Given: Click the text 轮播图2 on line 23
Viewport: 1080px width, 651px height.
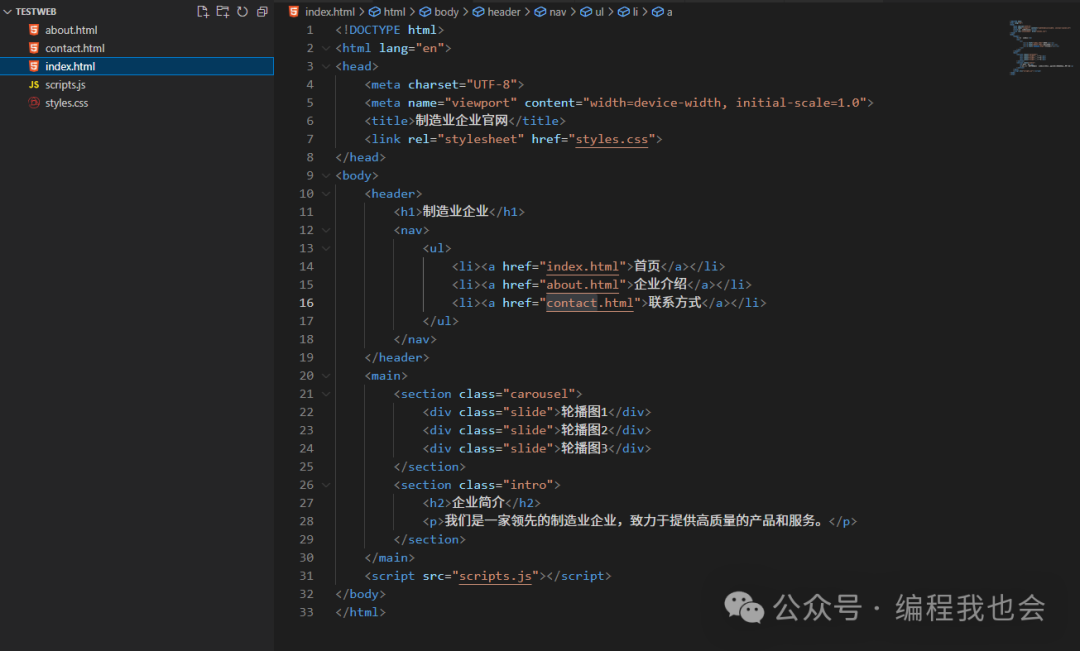Looking at the screenshot, I should point(584,430).
